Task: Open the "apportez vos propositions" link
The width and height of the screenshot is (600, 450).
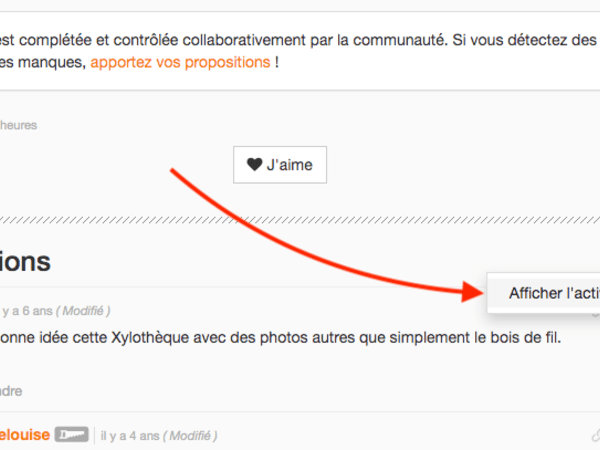Action: point(180,62)
